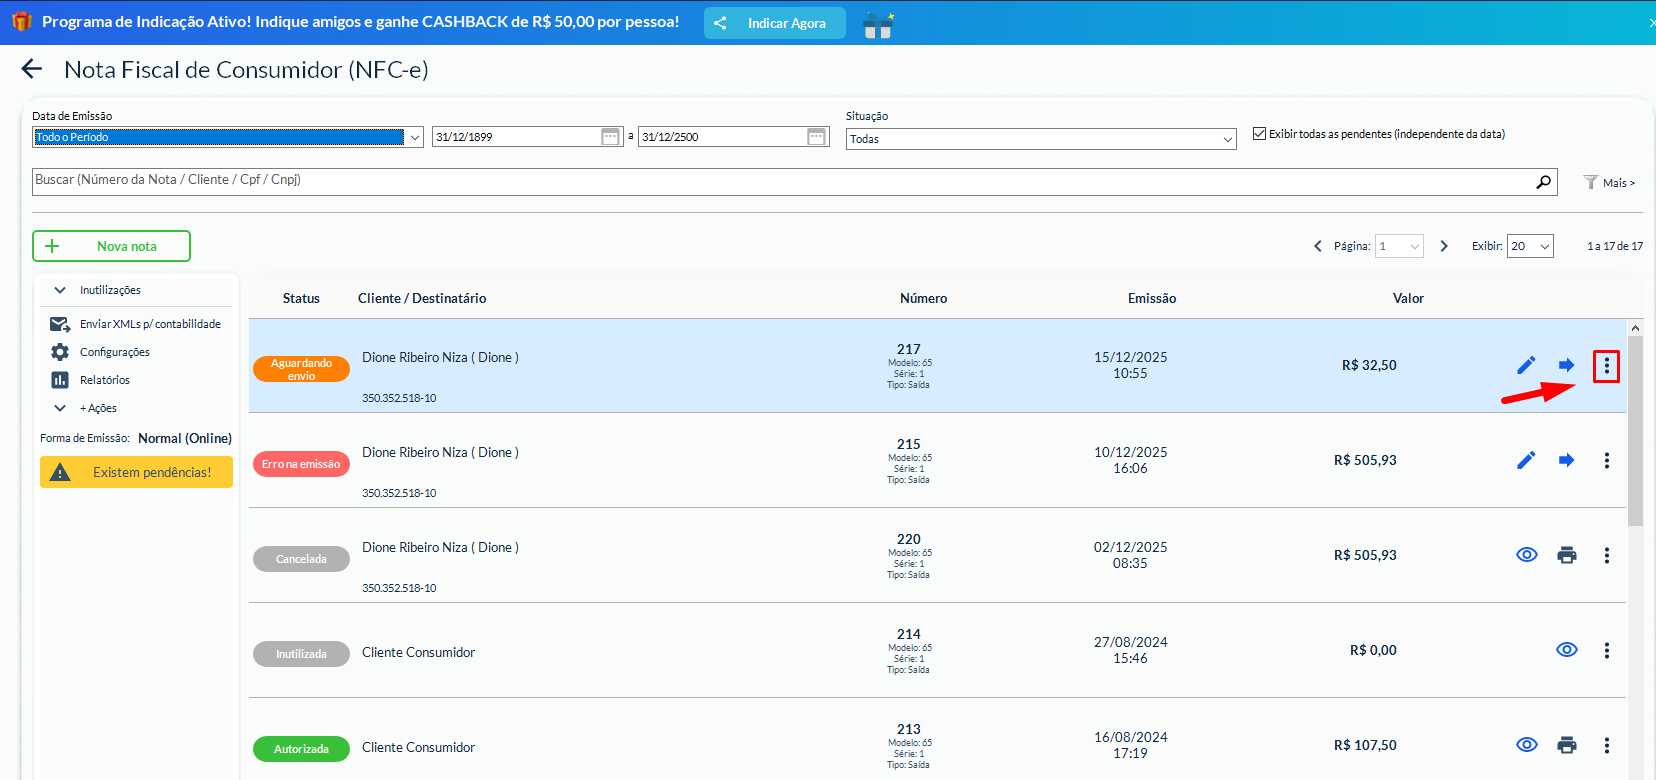
Task: Click the back arrow beside the NFC-e title
Action: click(x=32, y=69)
